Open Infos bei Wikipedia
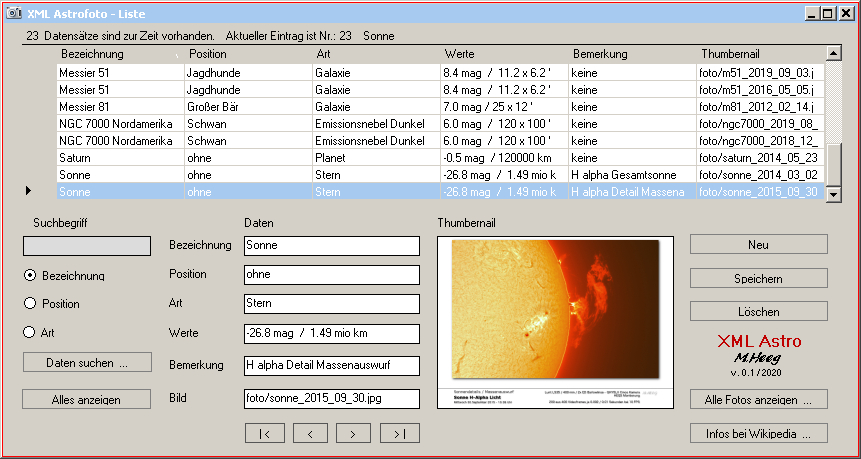 758,433
